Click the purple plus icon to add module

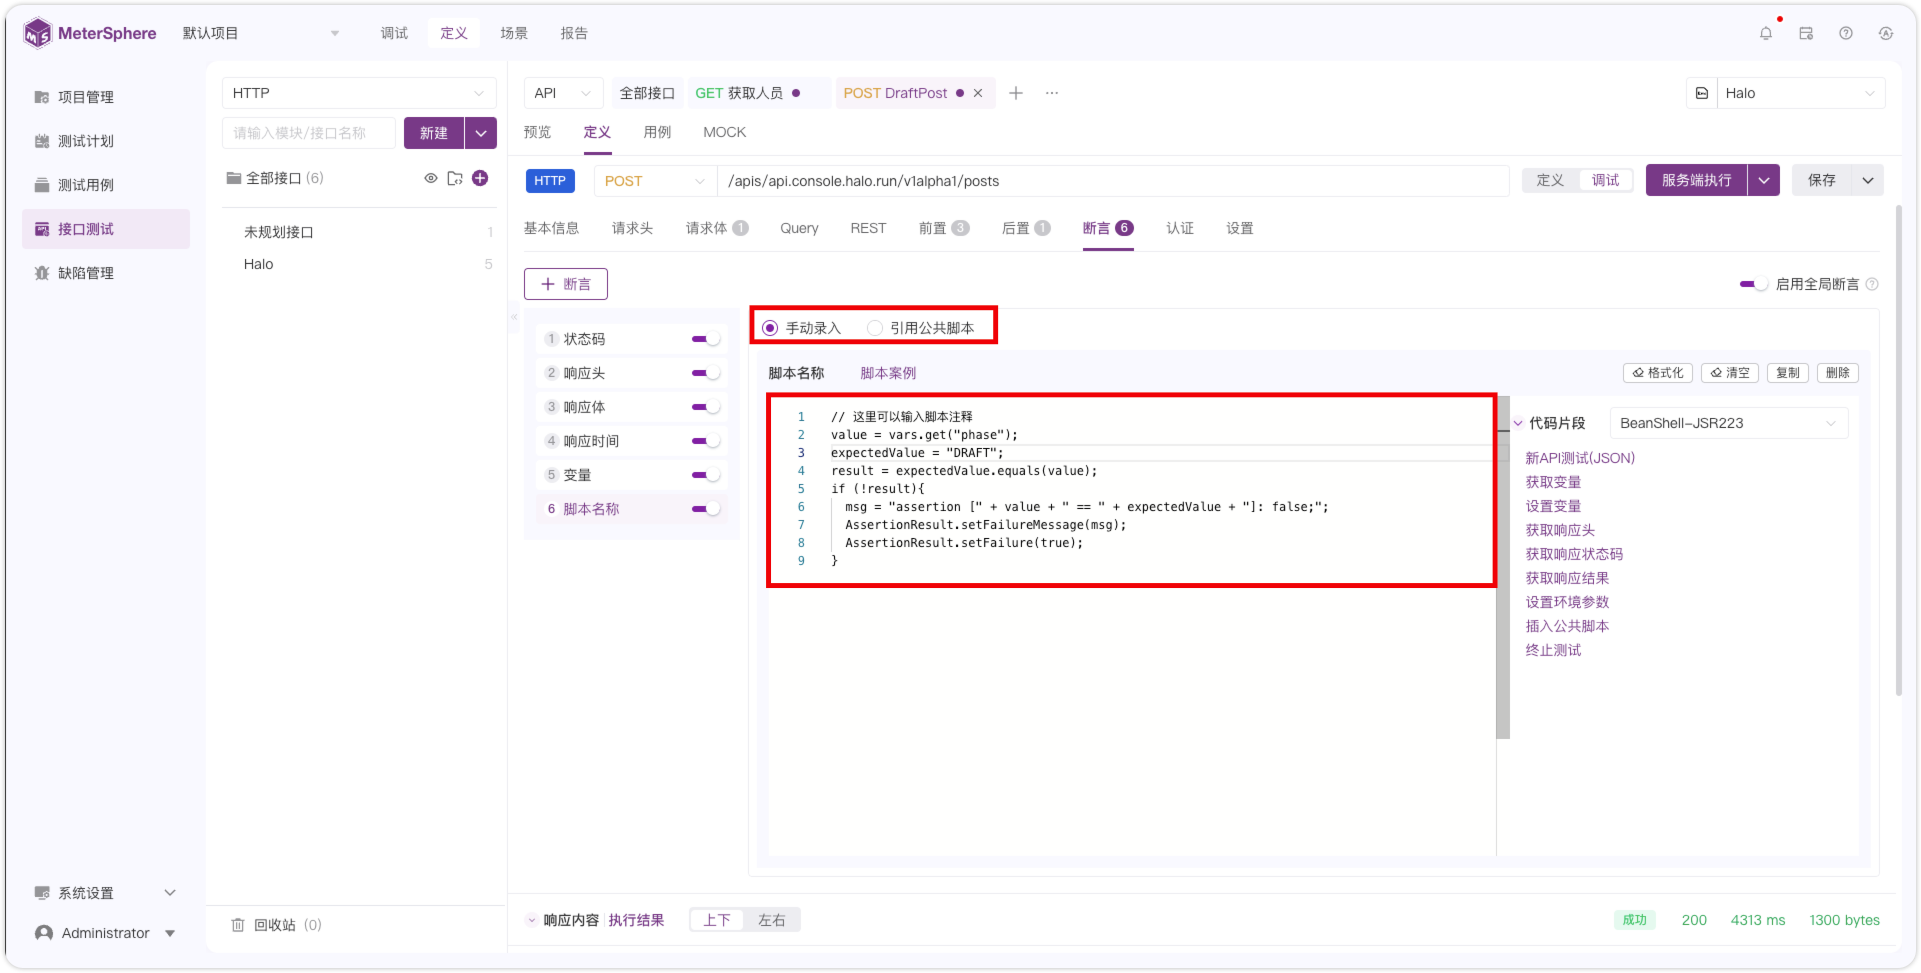point(480,178)
